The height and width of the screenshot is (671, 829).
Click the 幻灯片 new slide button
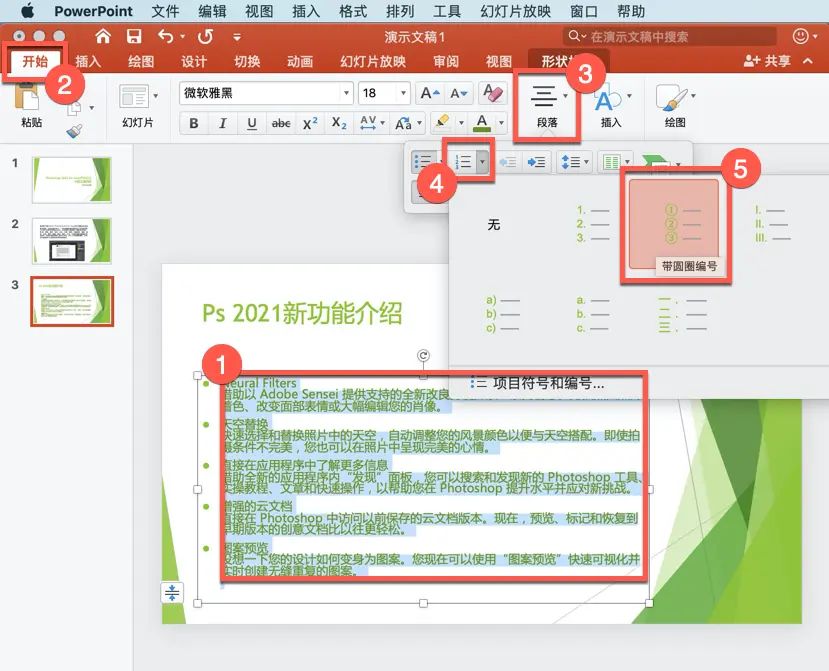click(x=134, y=97)
